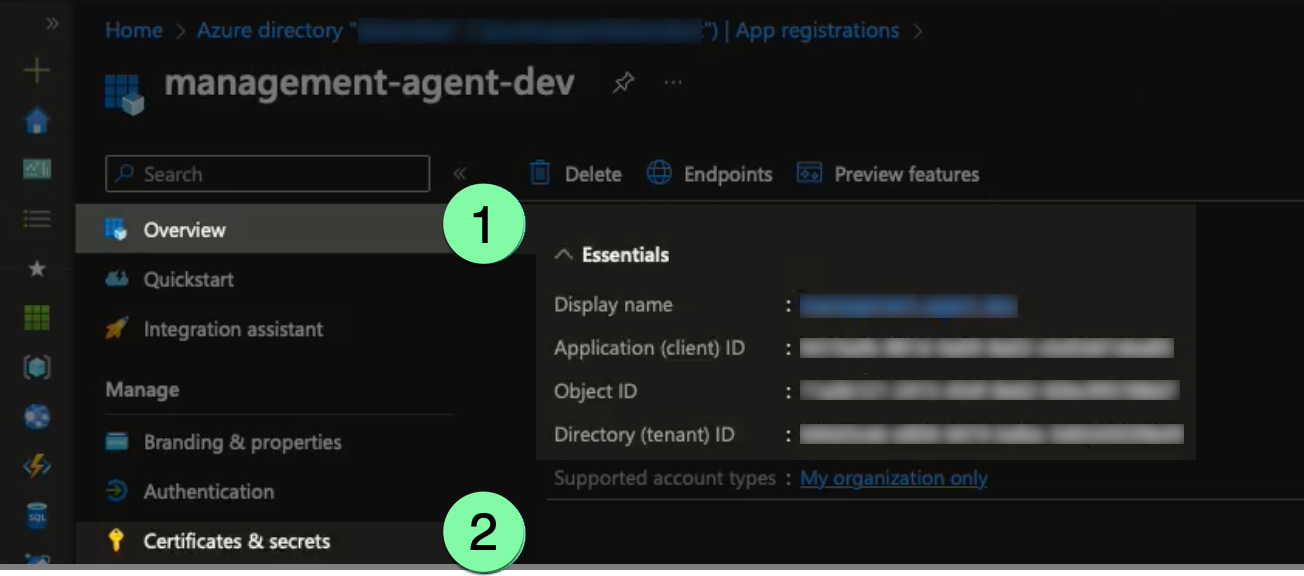Click the My organization only link
Viewport: 1304px width, 576px height.
pyautogui.click(x=893, y=479)
